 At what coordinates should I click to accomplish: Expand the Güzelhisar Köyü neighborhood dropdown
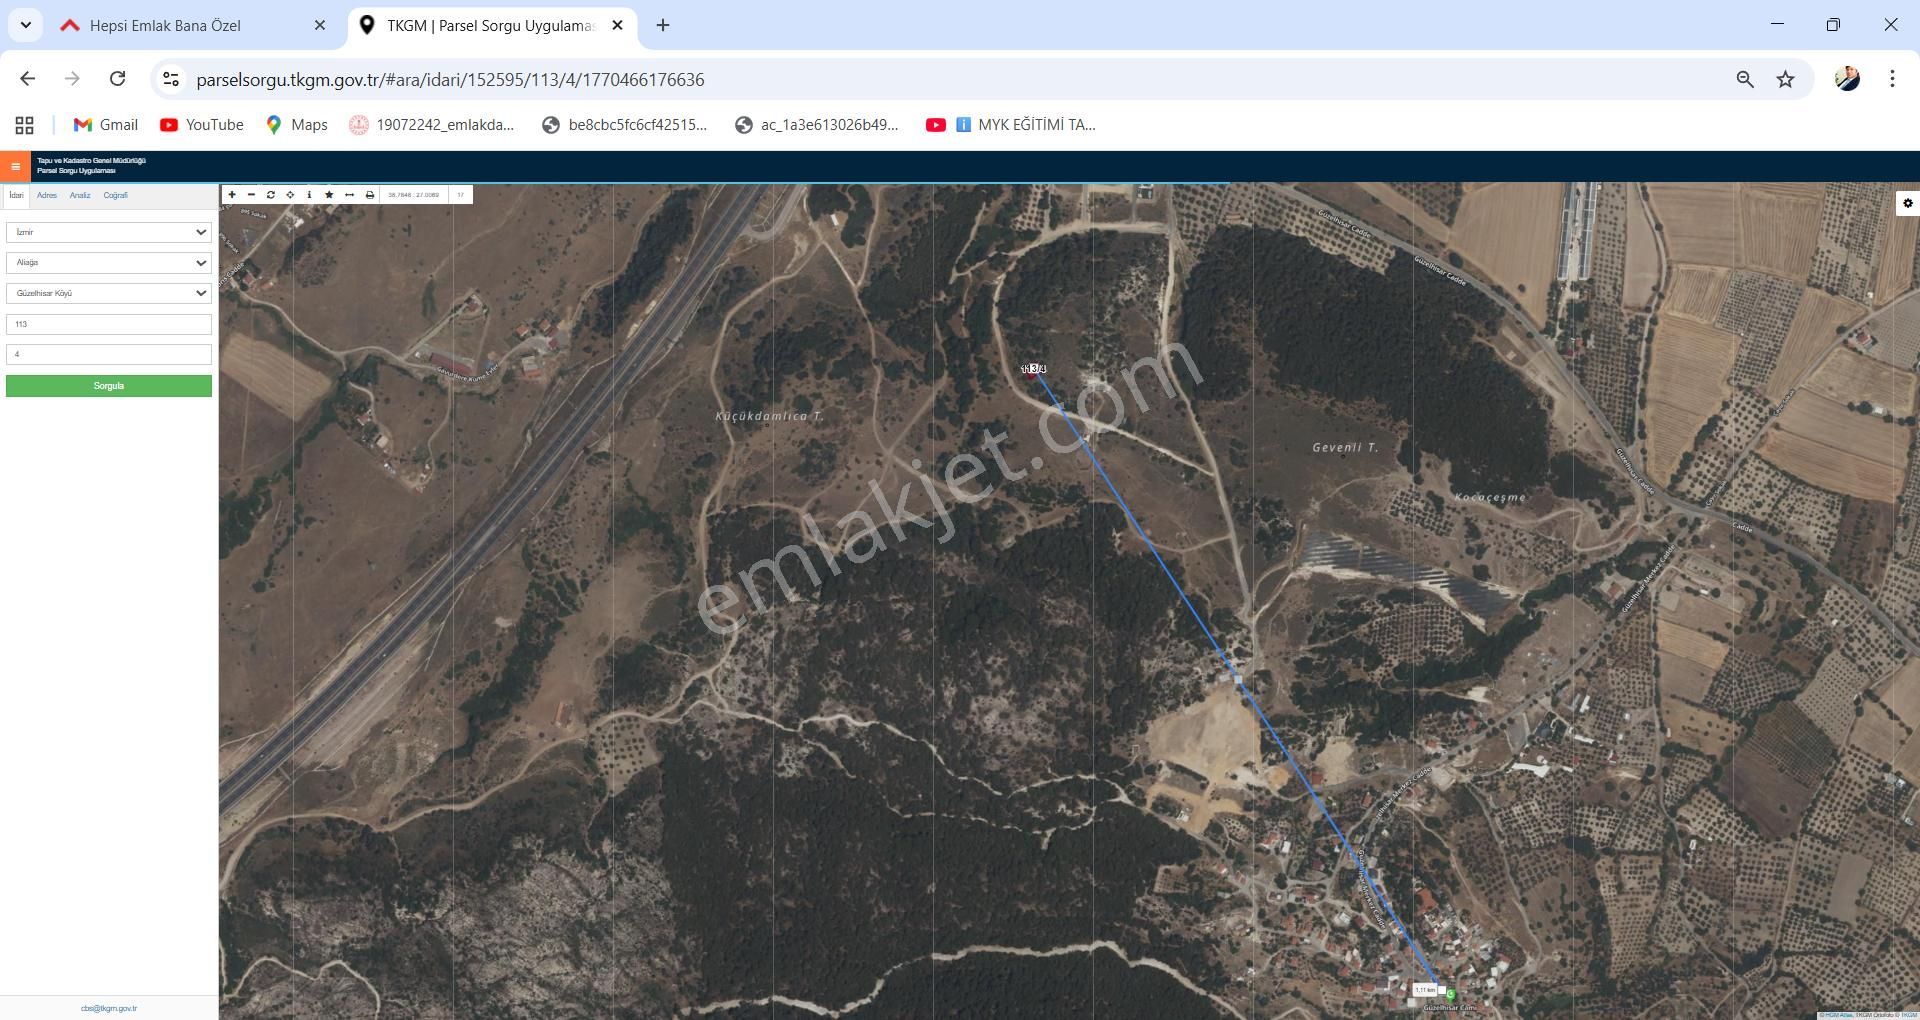[x=108, y=293]
